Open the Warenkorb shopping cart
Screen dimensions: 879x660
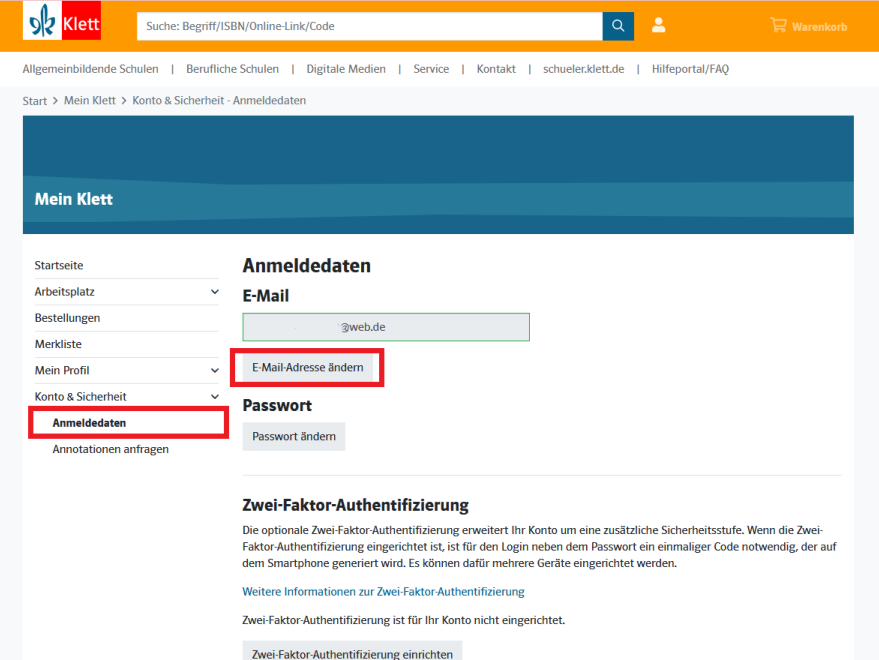click(x=808, y=26)
